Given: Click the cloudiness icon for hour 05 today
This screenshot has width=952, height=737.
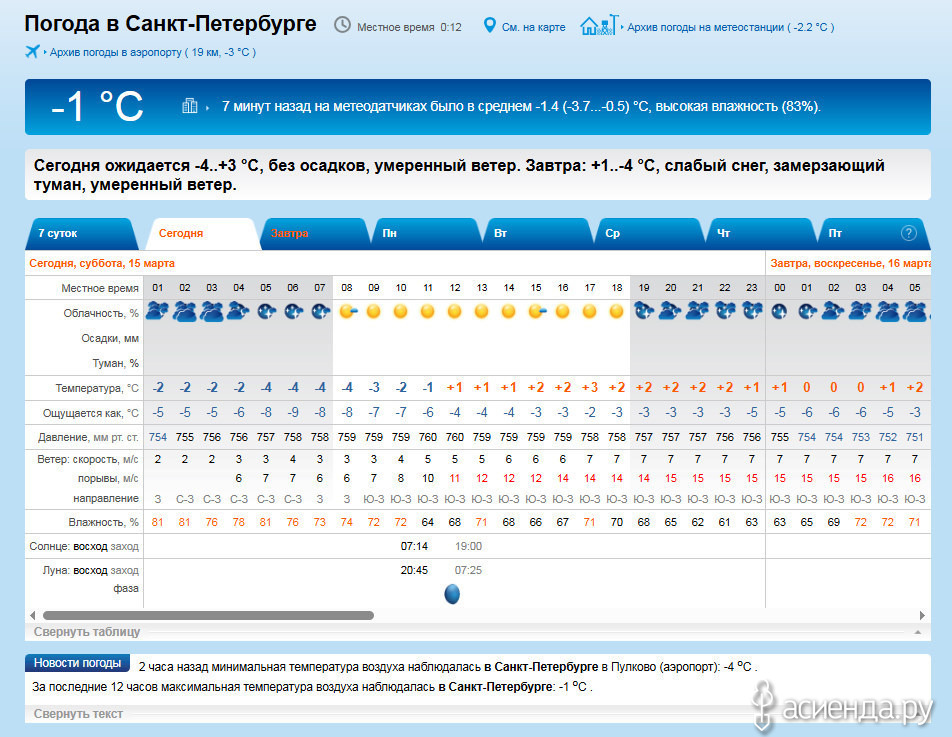Looking at the screenshot, I should [x=266, y=311].
